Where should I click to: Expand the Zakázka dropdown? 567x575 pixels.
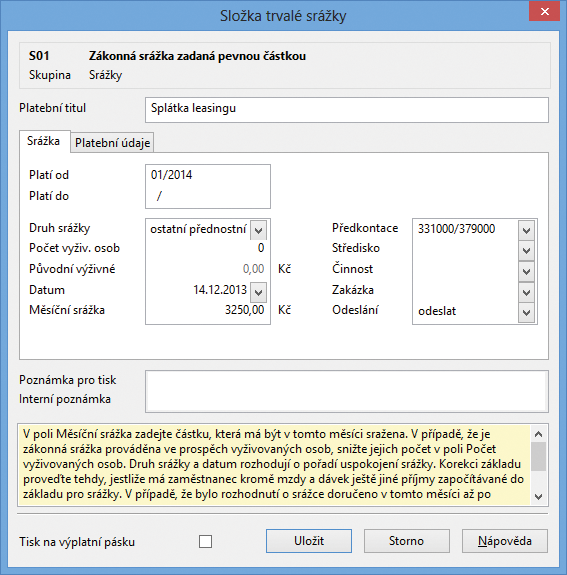(526, 292)
